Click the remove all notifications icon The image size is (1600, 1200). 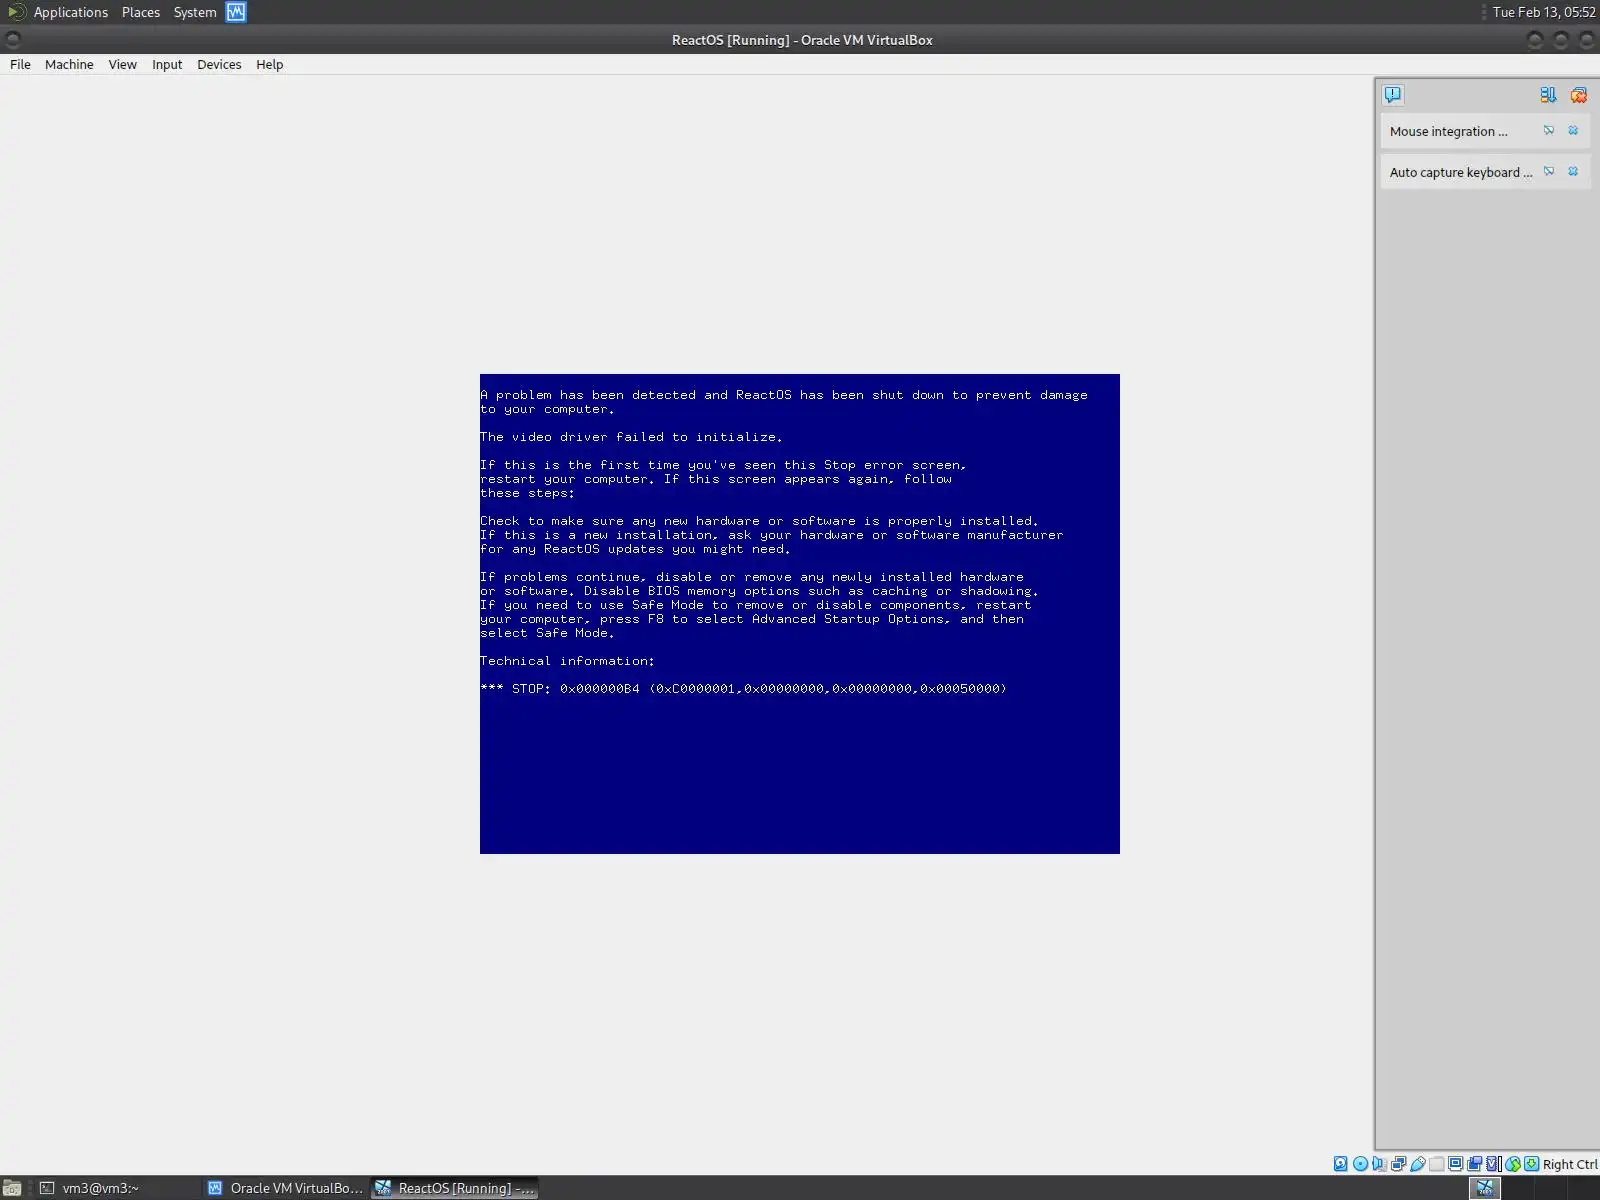tap(1578, 95)
